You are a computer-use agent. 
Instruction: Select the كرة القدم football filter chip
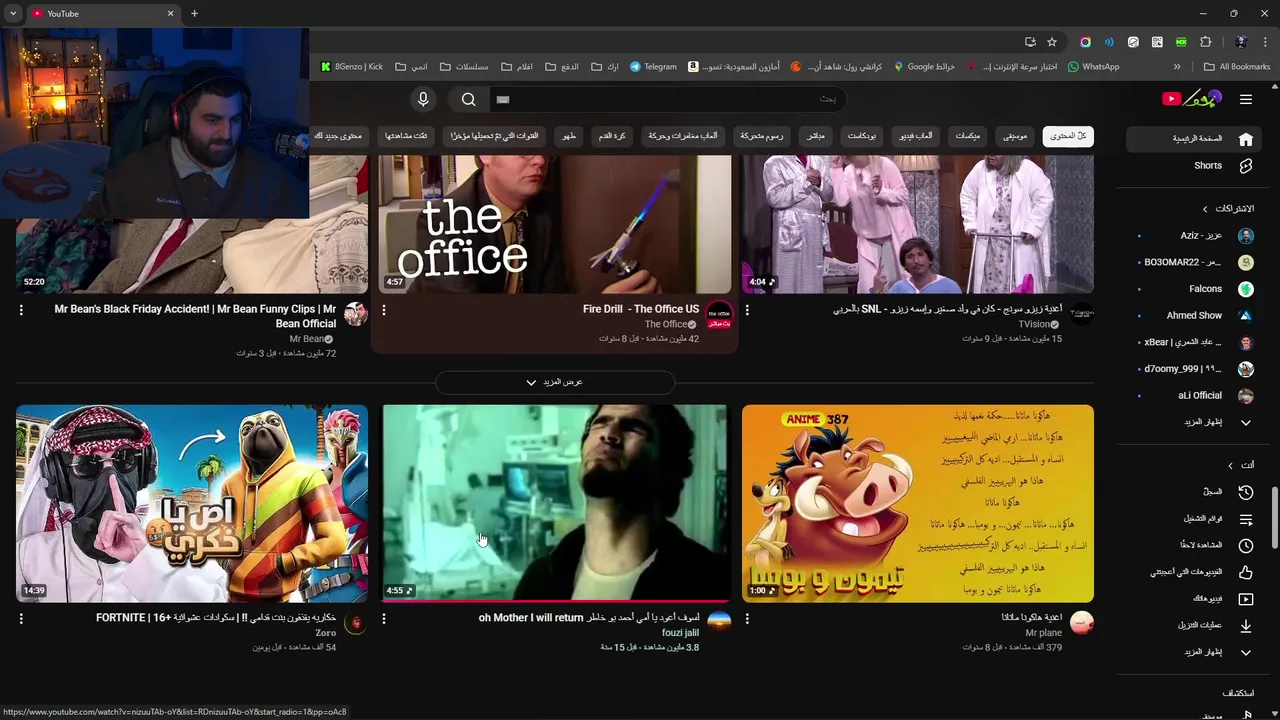pos(612,136)
